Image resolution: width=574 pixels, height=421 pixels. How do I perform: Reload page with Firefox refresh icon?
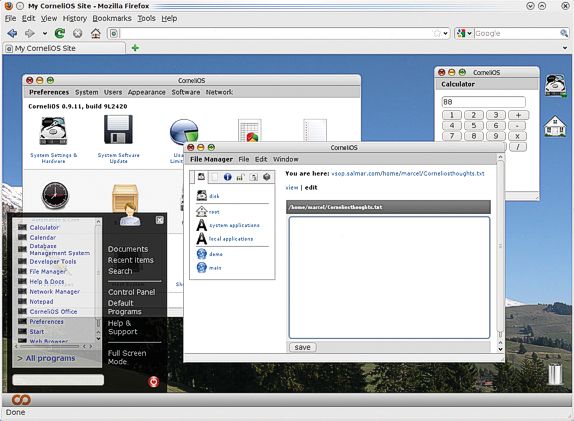click(x=60, y=33)
